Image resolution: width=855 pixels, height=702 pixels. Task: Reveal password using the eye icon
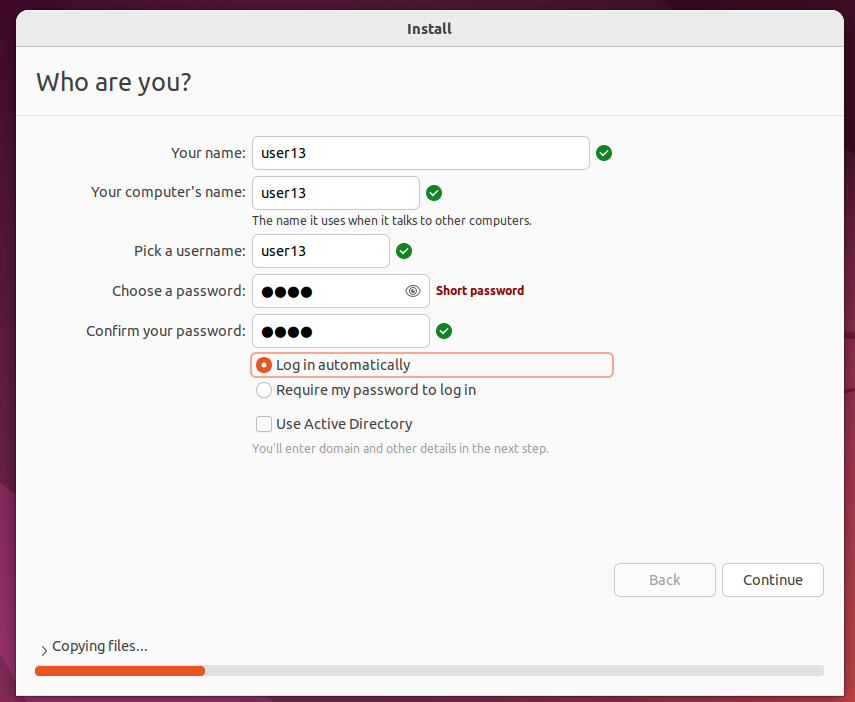[413, 291]
